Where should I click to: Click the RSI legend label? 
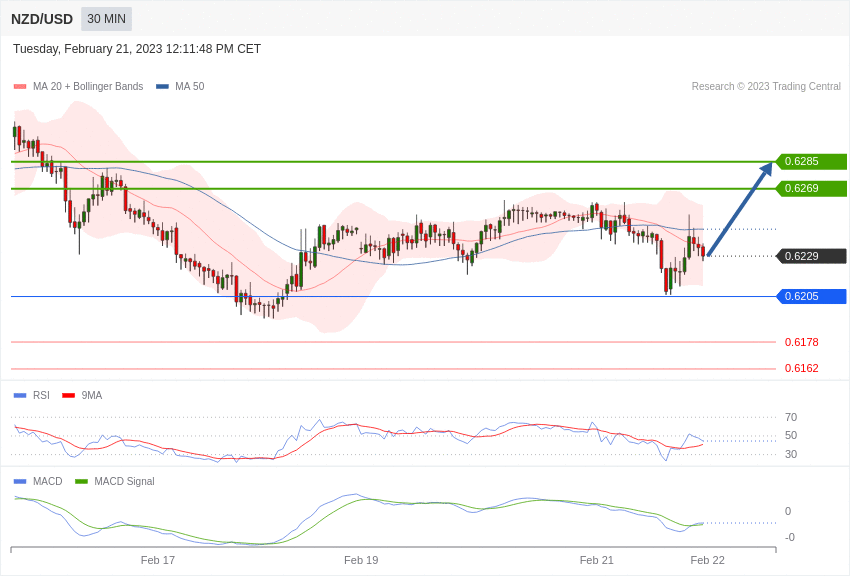[x=41, y=396]
